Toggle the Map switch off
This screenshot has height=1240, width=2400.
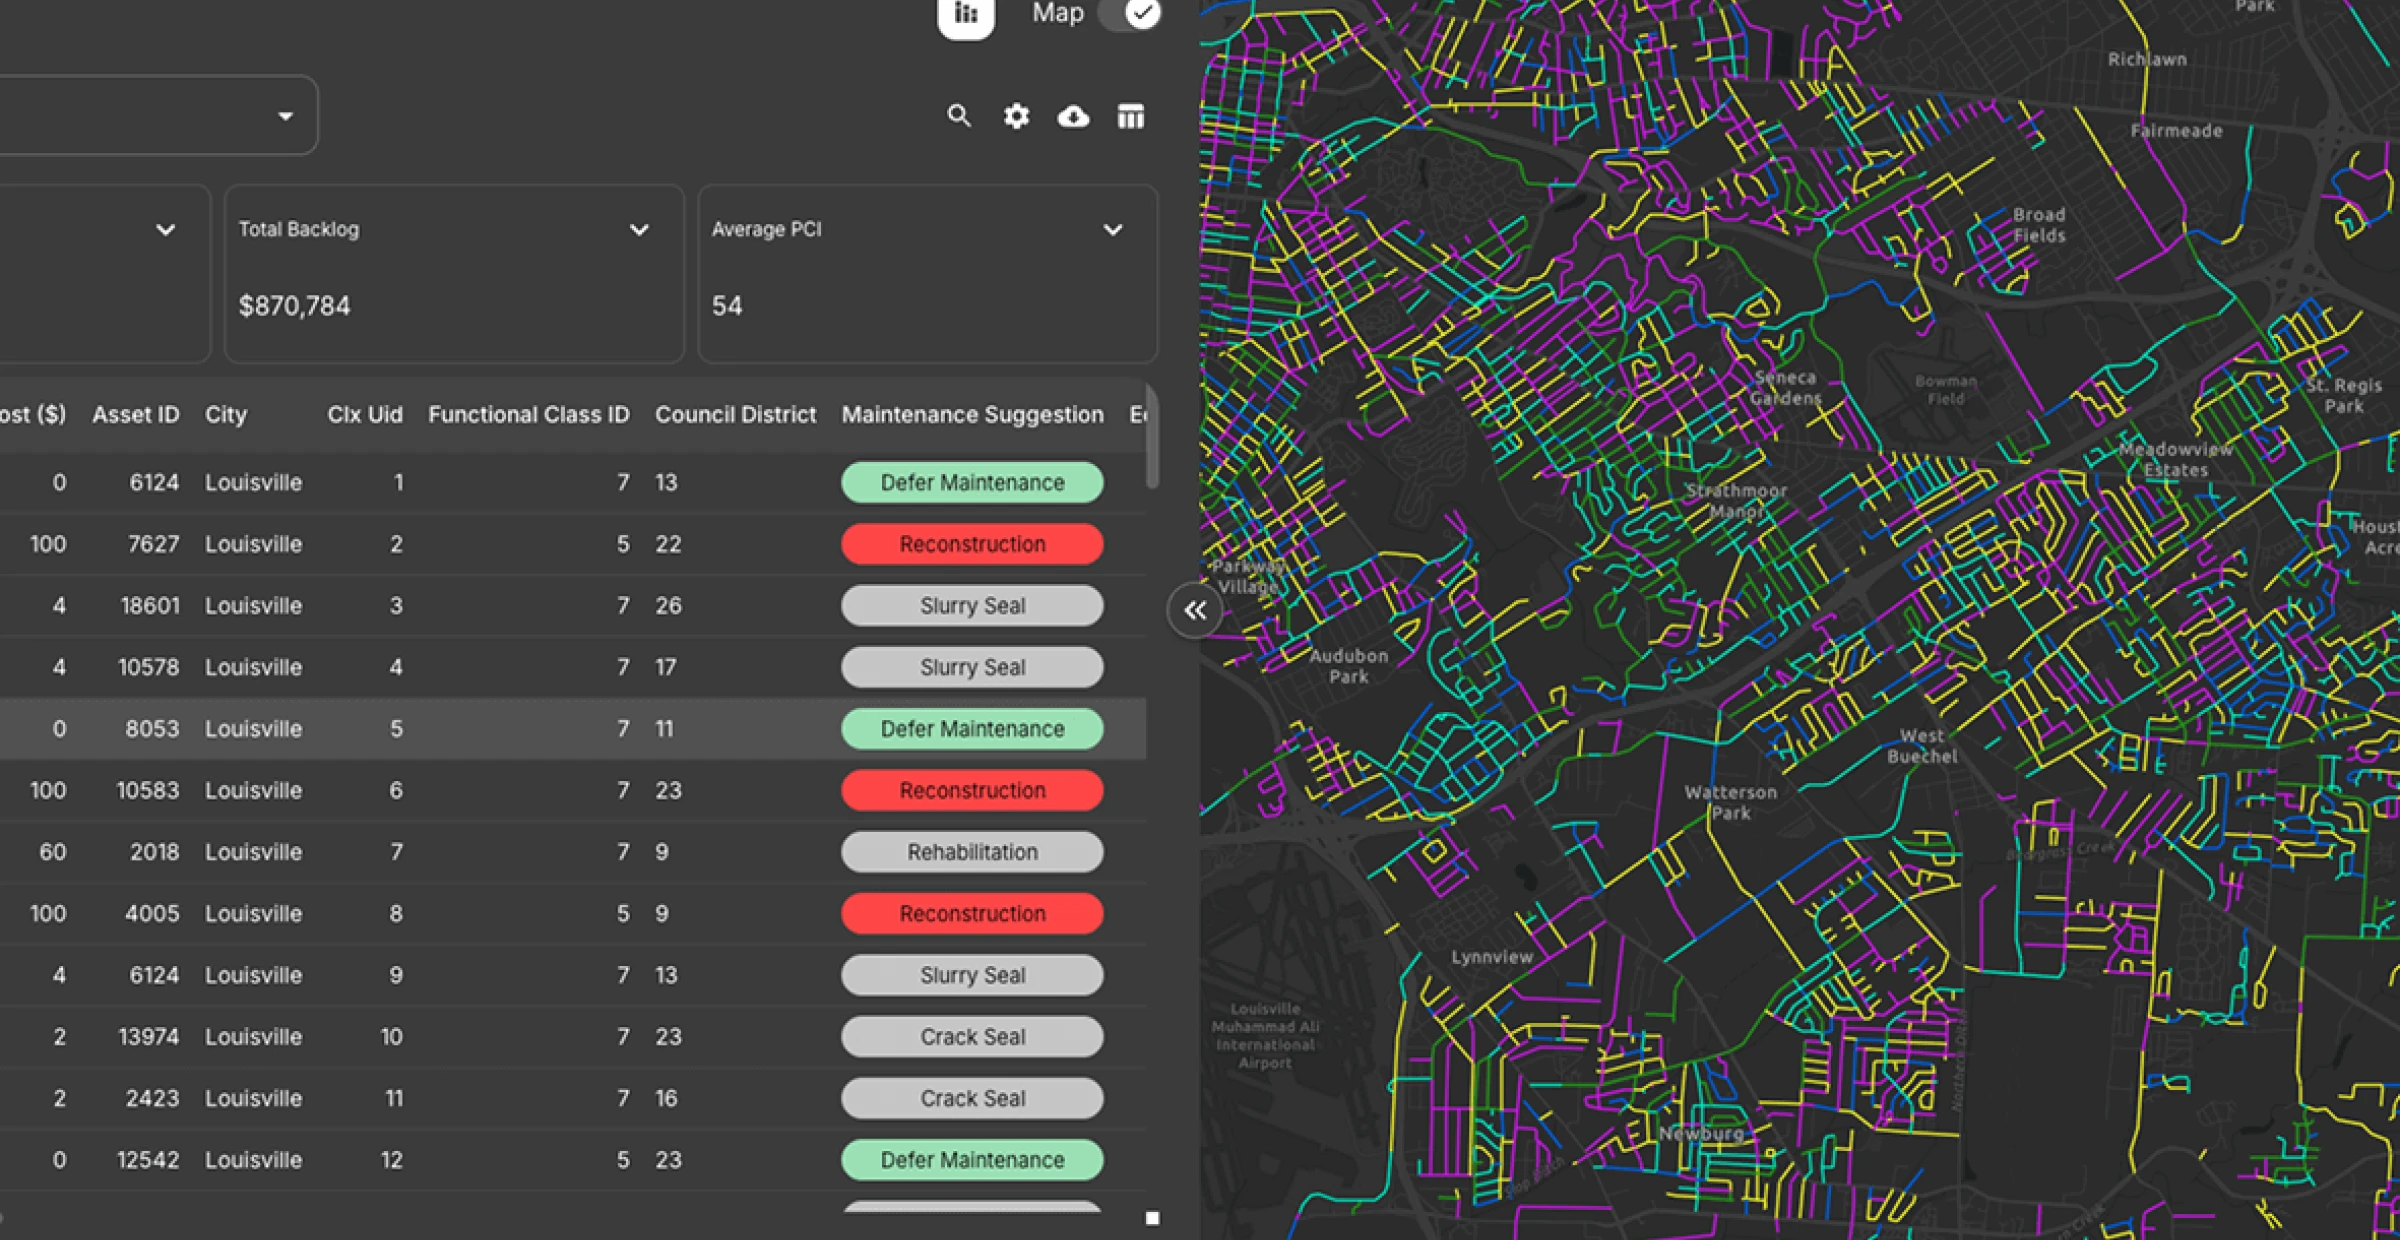tap(1131, 14)
